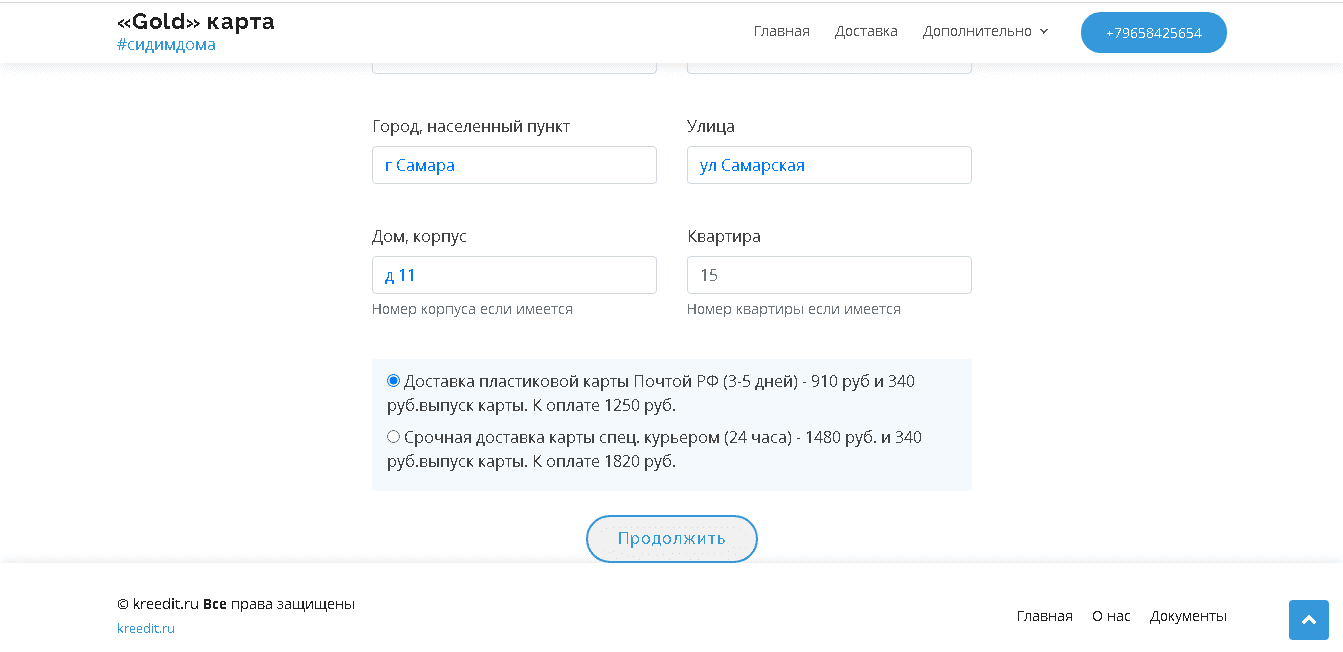
Task: Open Документы from the footer
Action: 1188,616
